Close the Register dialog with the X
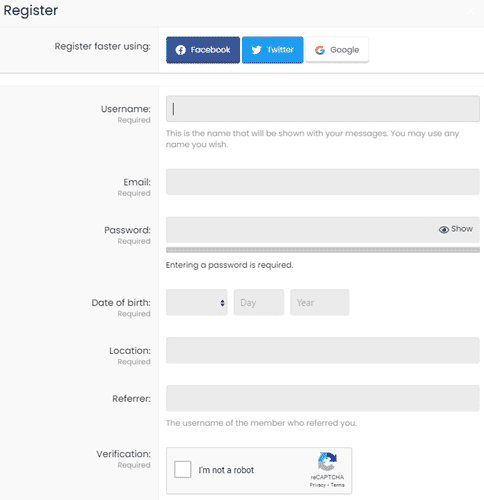 pyautogui.click(x=471, y=11)
